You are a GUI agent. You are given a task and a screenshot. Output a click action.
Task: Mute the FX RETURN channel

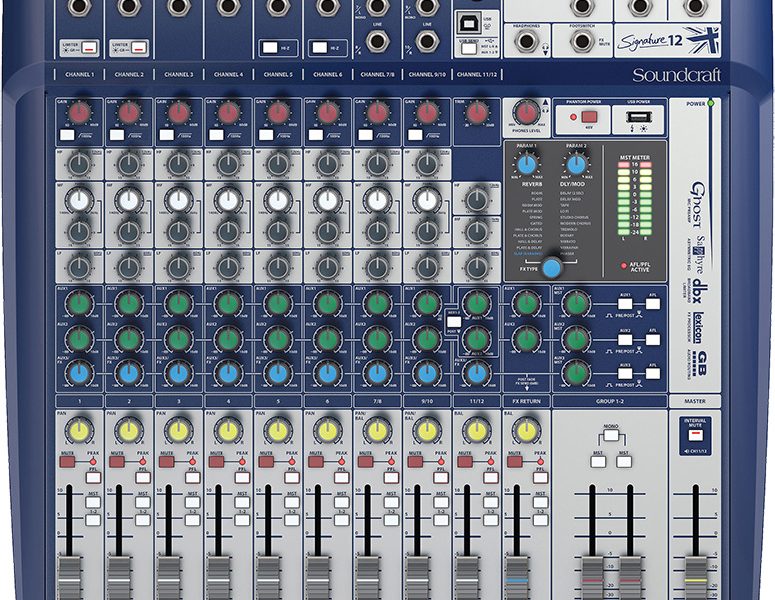click(x=514, y=462)
